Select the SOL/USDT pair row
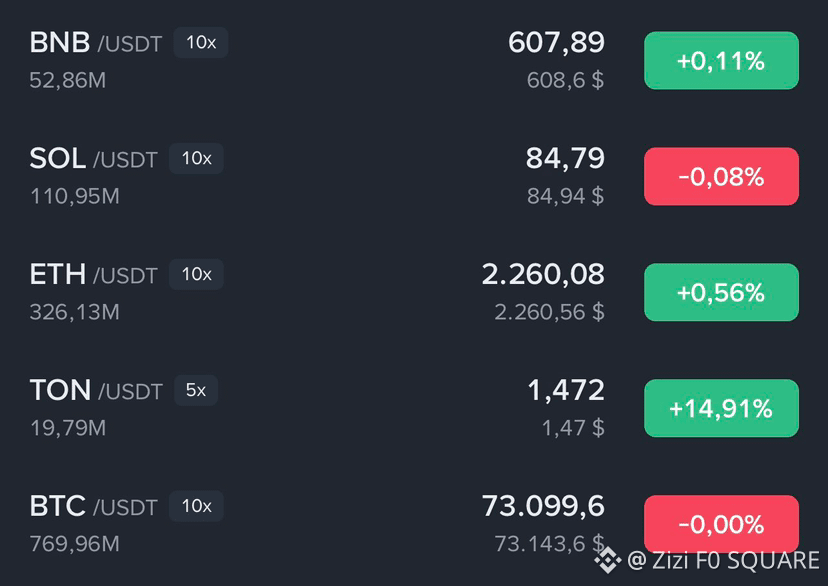Image resolution: width=828 pixels, height=586 pixels. pos(414,176)
